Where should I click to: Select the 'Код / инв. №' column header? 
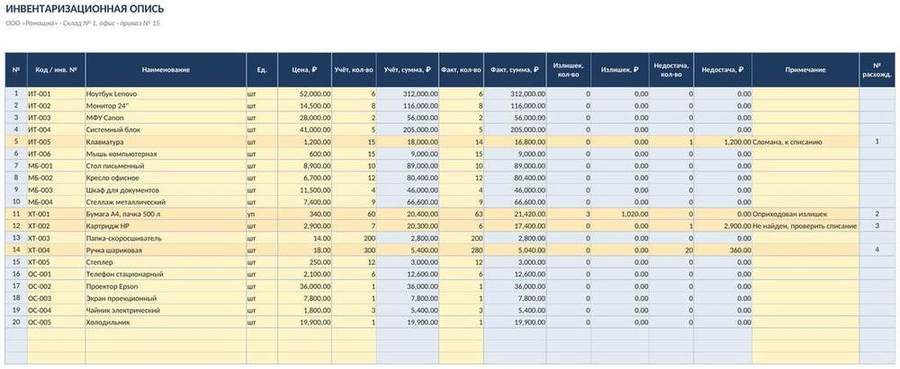coord(56,69)
